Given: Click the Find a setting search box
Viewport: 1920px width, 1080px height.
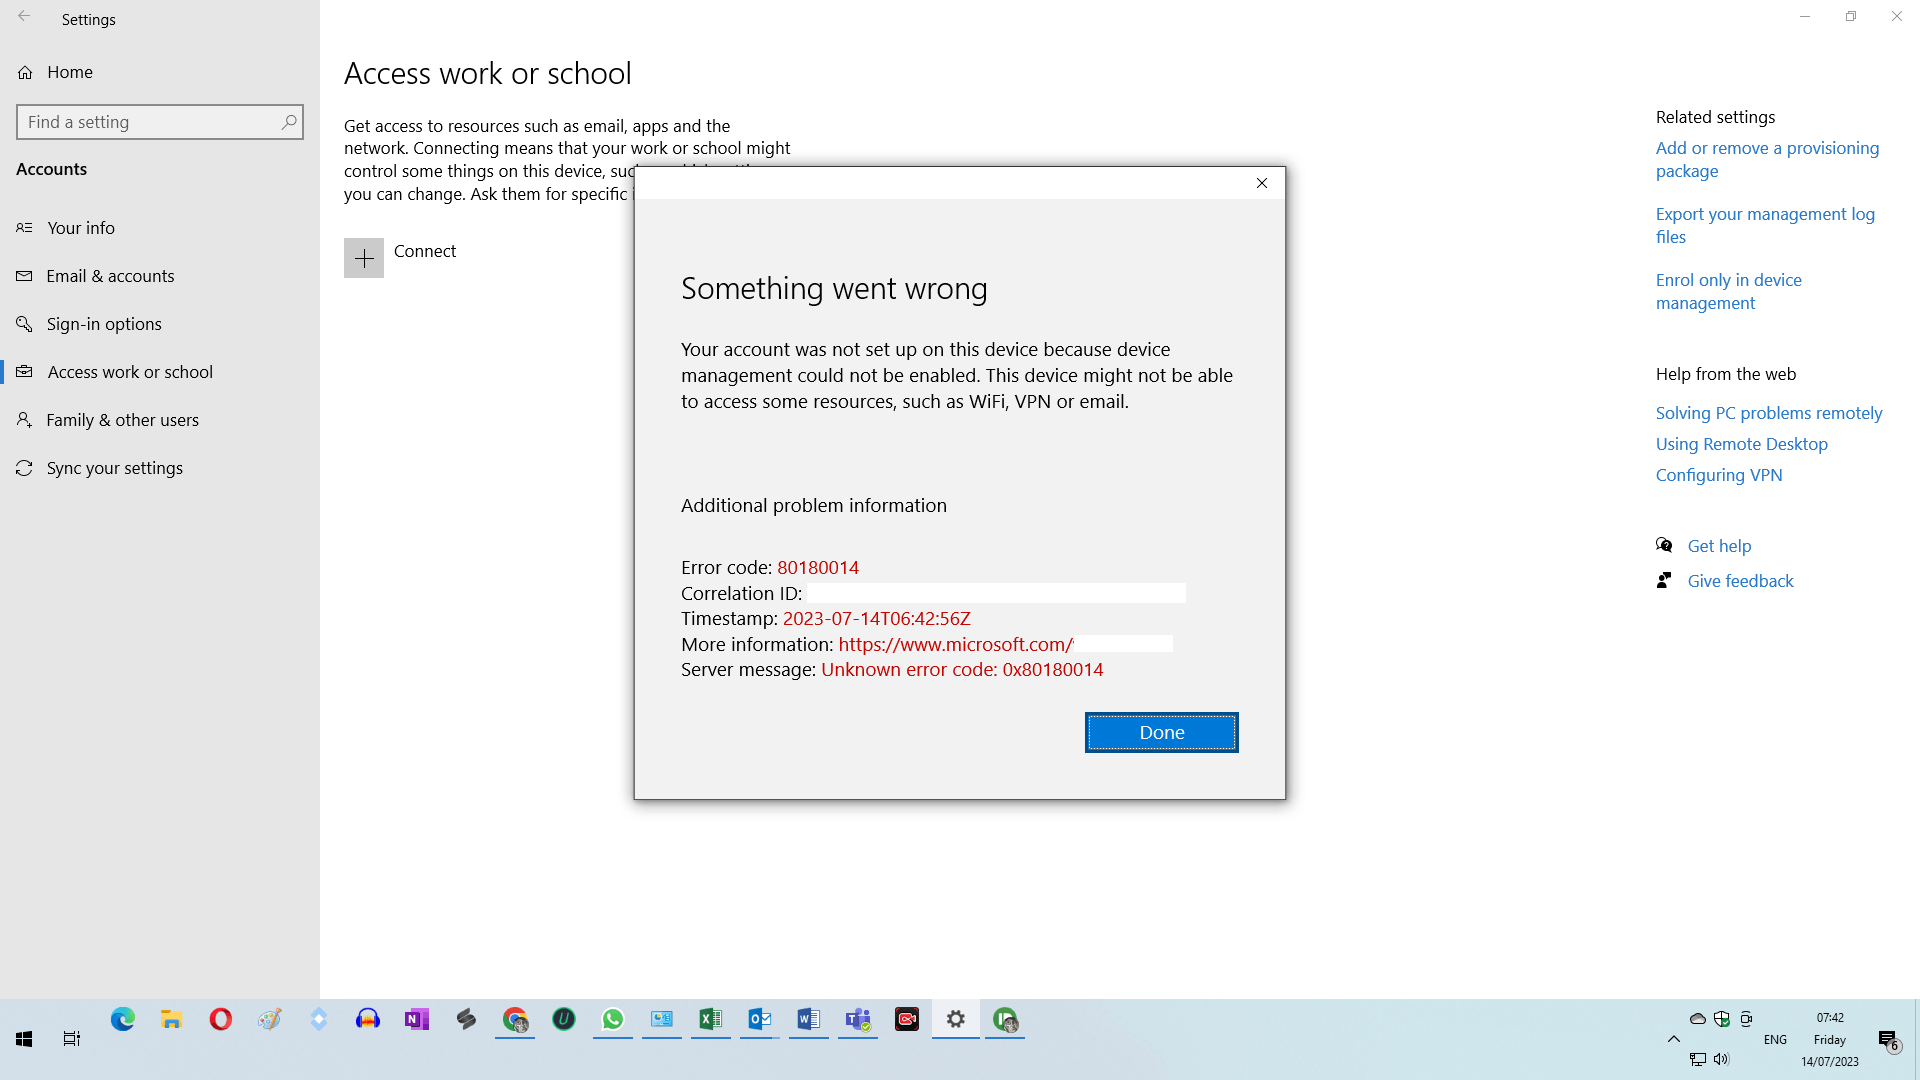Looking at the screenshot, I should pyautogui.click(x=150, y=122).
